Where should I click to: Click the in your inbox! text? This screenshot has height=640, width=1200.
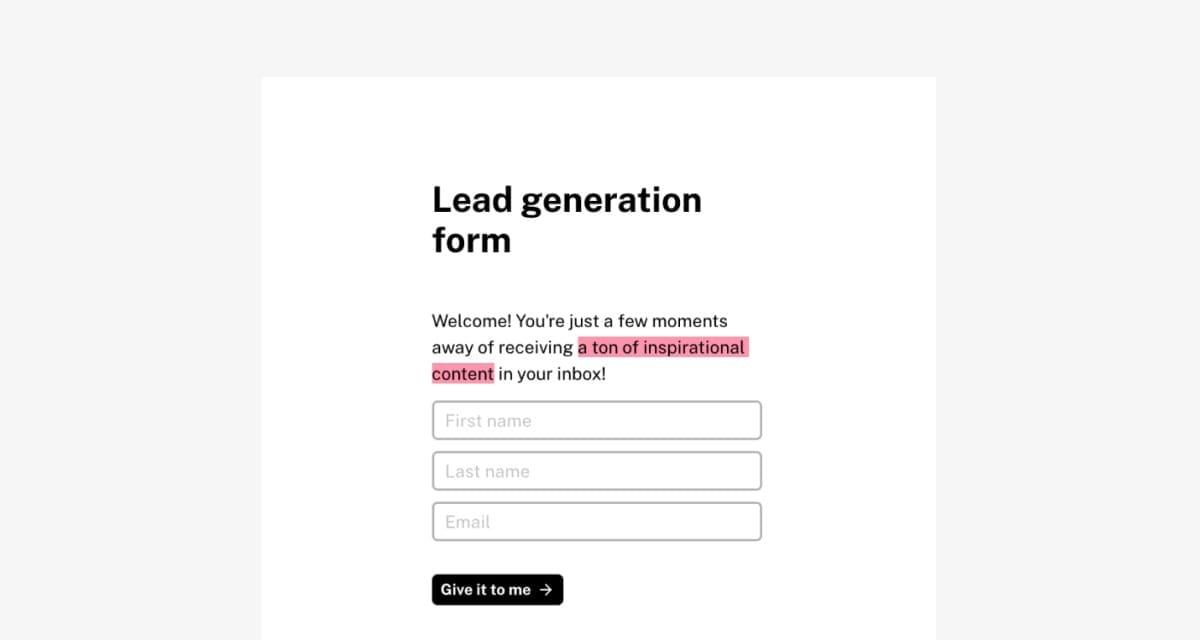coord(552,374)
